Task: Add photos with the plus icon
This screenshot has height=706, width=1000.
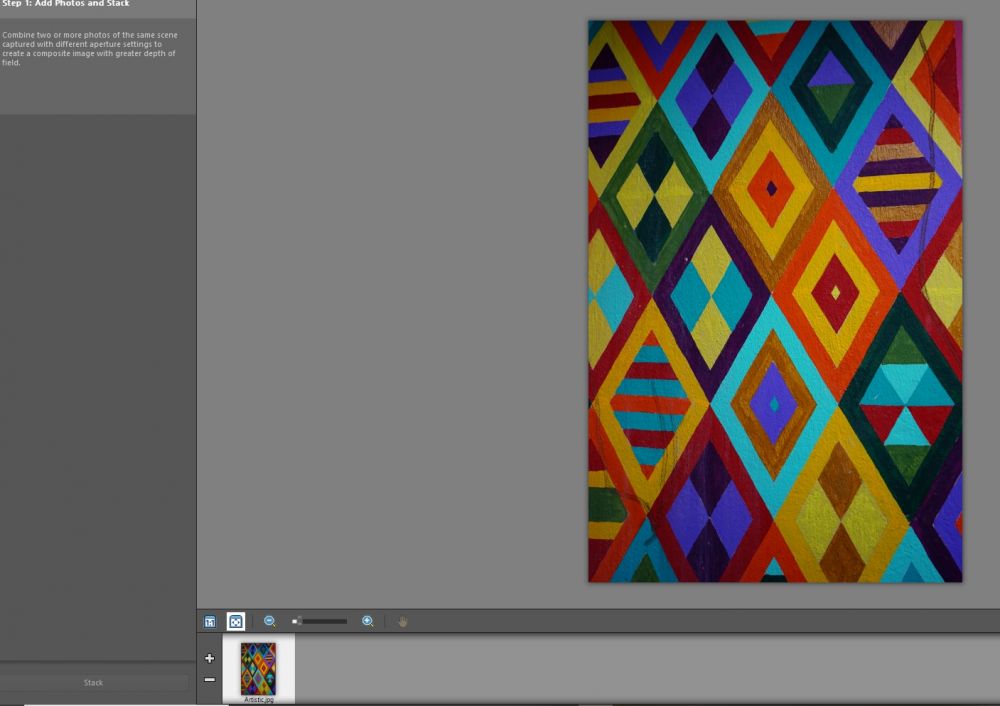Action: click(x=209, y=658)
